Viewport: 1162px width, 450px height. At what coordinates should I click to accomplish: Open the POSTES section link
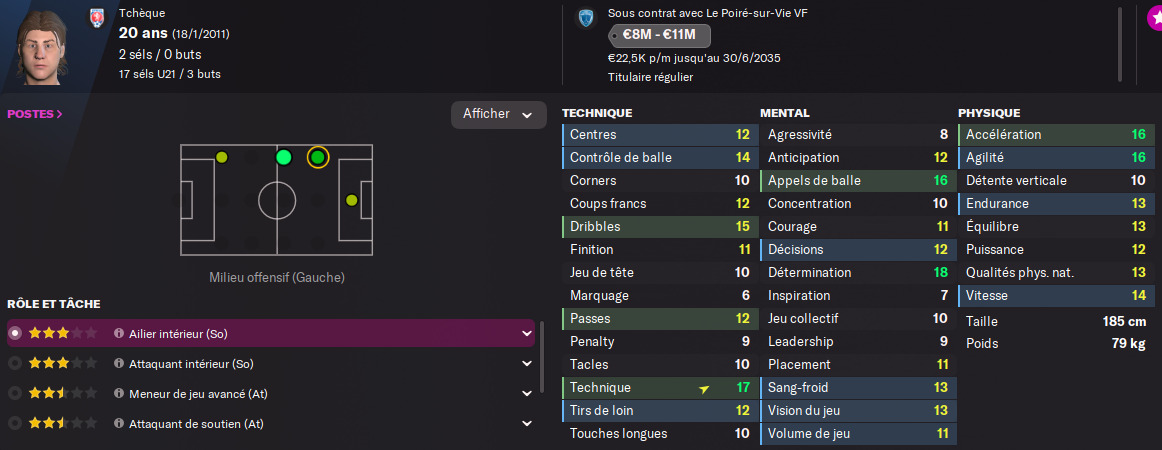[35, 114]
